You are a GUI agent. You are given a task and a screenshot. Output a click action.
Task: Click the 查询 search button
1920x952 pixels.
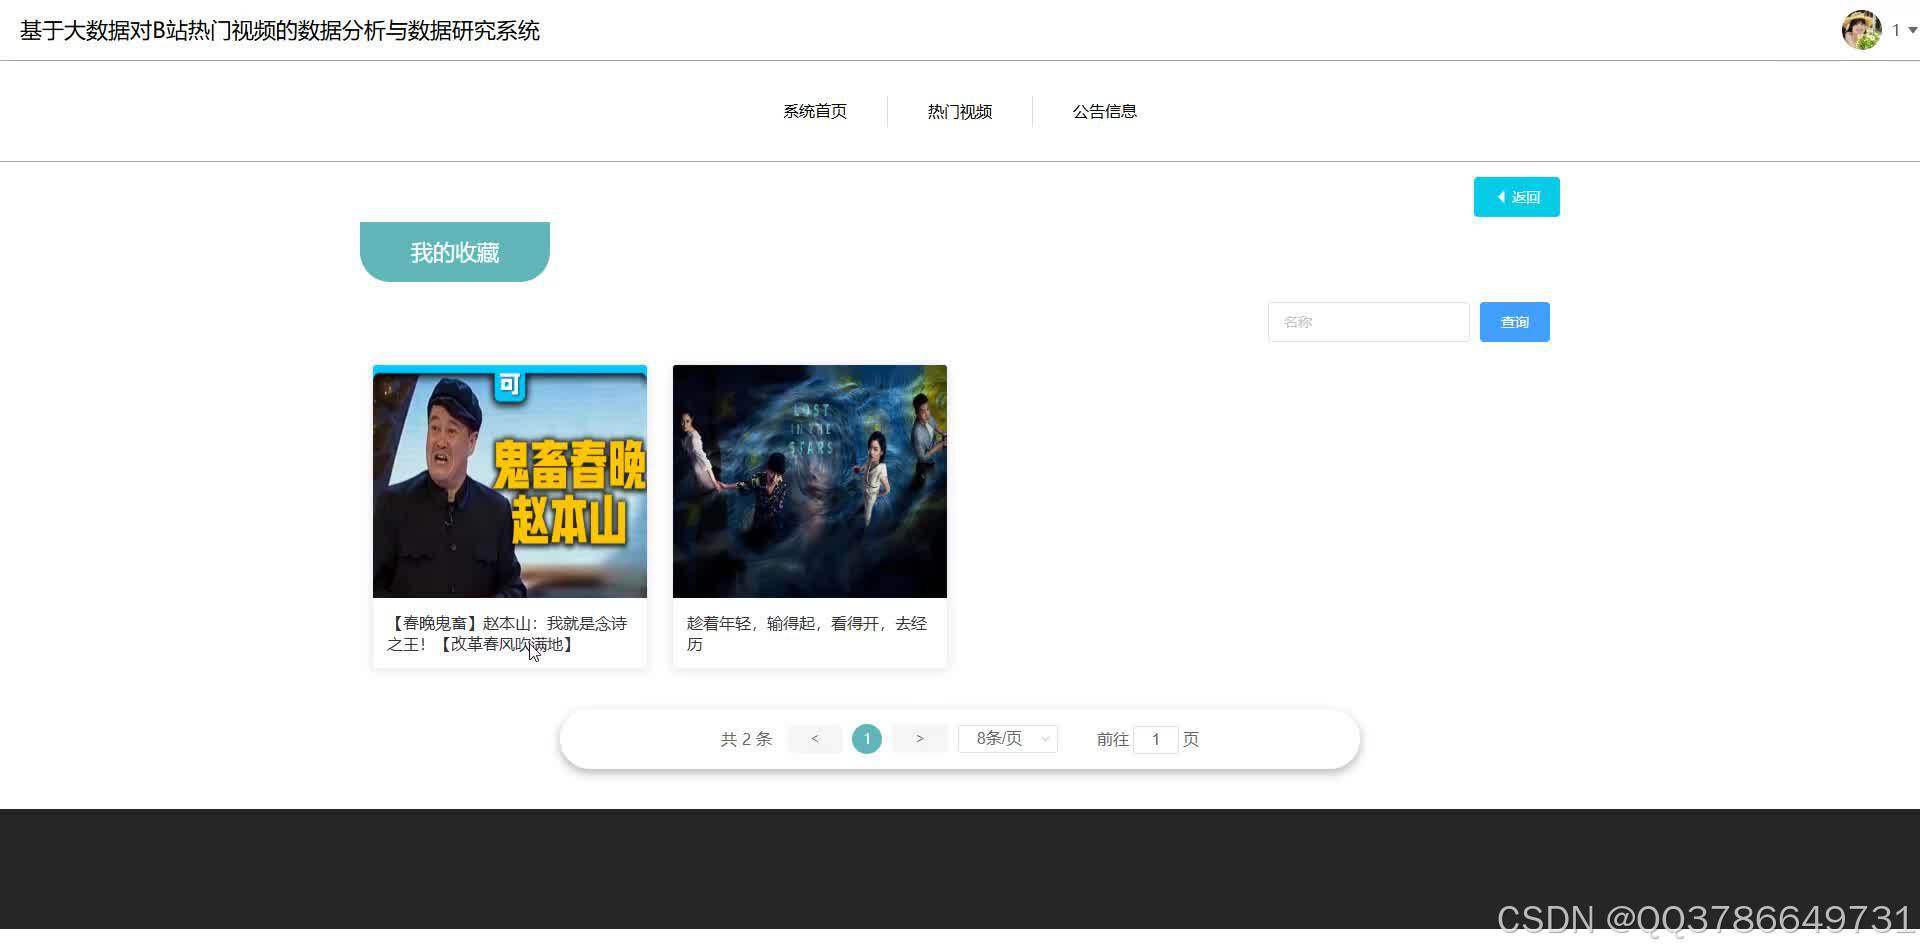pos(1513,321)
